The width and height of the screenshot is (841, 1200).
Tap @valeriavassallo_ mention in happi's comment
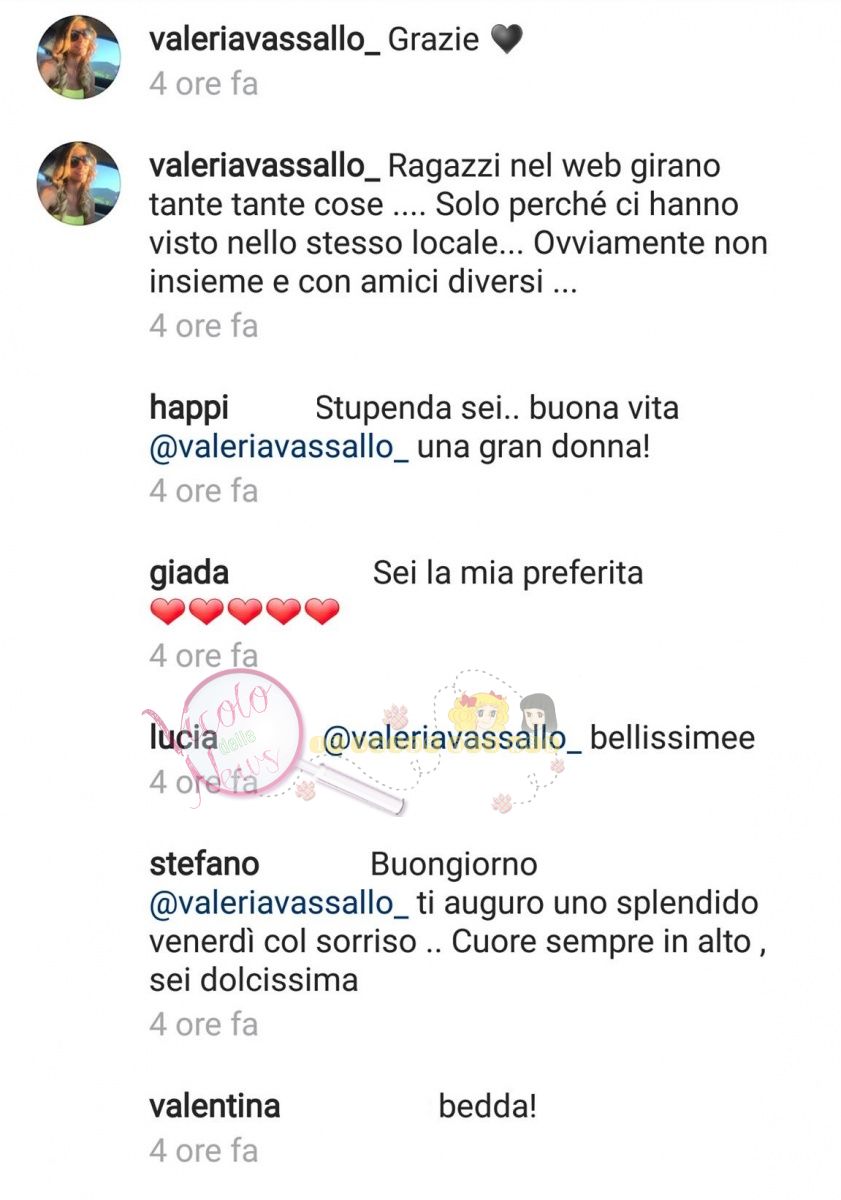click(x=278, y=449)
